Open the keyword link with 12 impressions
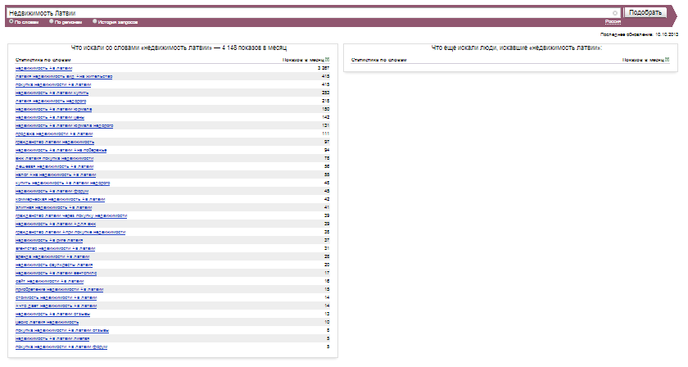Viewport: 688px width, 367px height. pos(53,314)
